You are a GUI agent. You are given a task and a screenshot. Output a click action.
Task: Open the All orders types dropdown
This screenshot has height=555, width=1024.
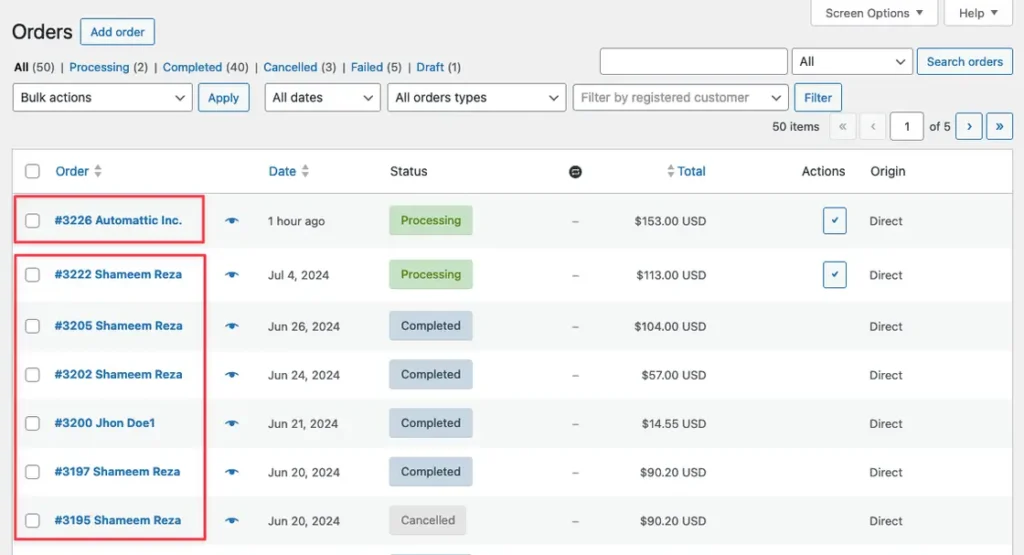pyautogui.click(x=476, y=98)
